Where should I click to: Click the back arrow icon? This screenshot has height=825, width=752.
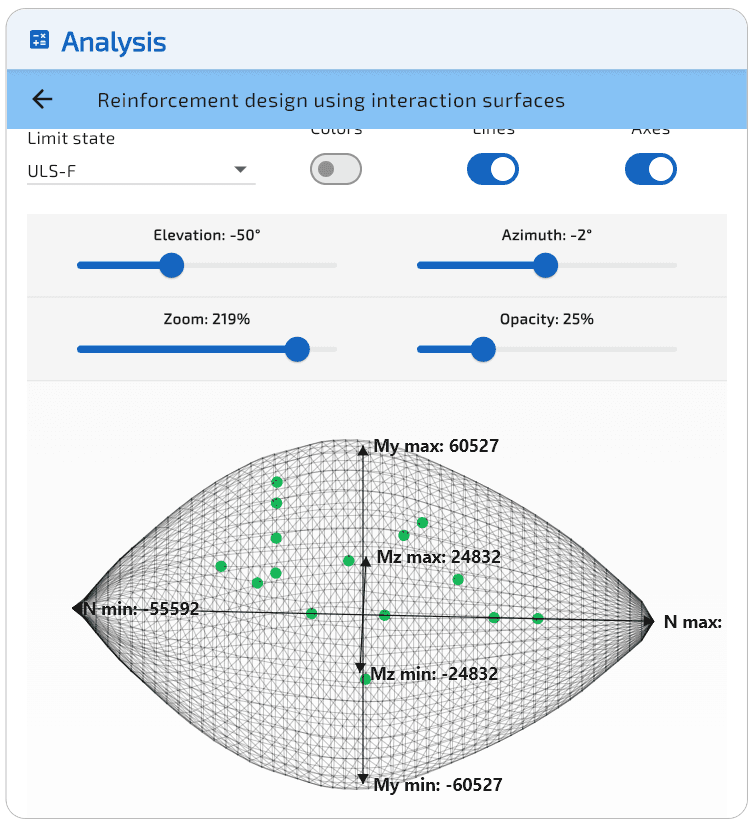42,99
